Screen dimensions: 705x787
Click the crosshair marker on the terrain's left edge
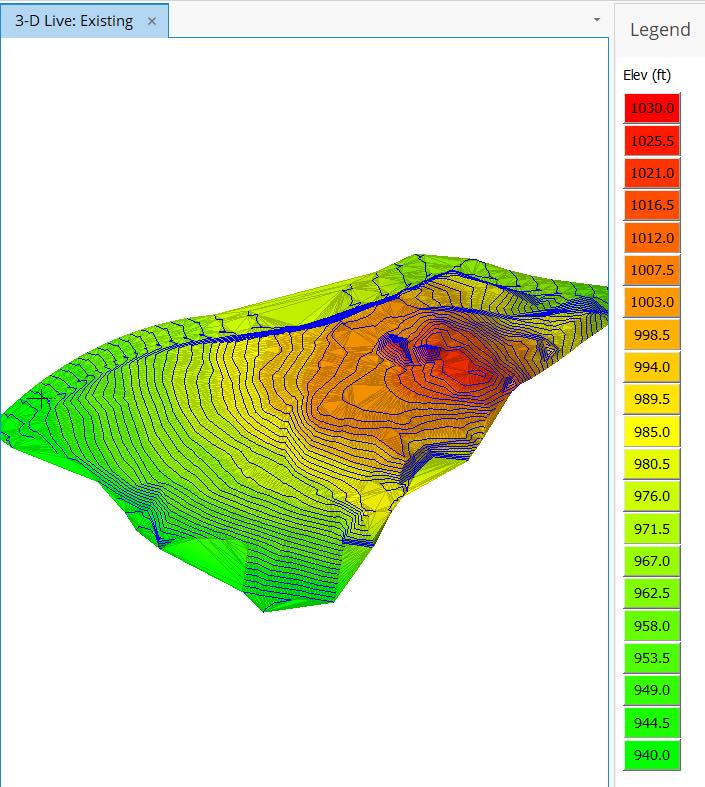click(39, 401)
